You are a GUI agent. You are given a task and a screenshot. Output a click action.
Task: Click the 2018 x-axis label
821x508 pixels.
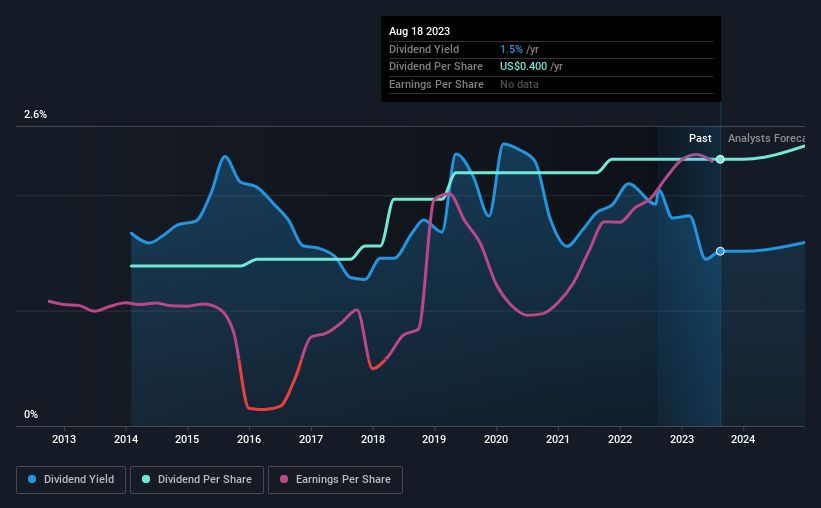point(373,439)
